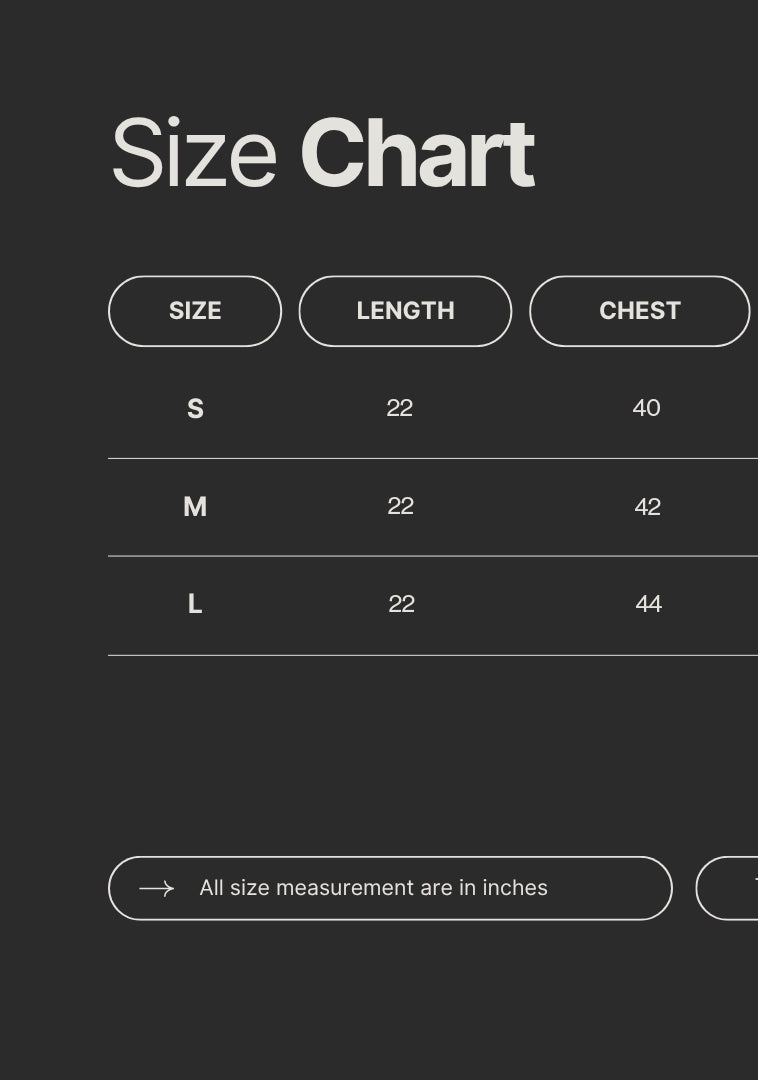Select the length value for size M
758x1080 pixels.
[400, 506]
